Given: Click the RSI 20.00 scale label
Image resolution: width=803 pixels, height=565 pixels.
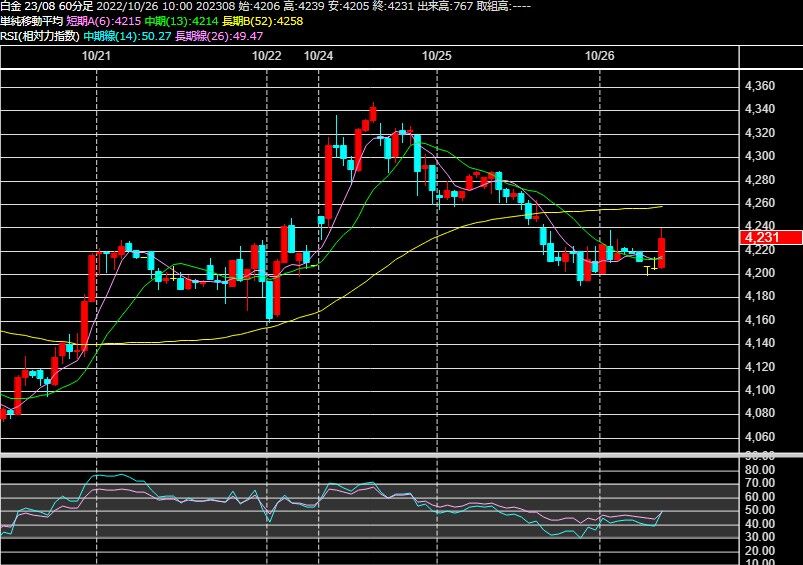Looking at the screenshot, I should (x=760, y=551).
